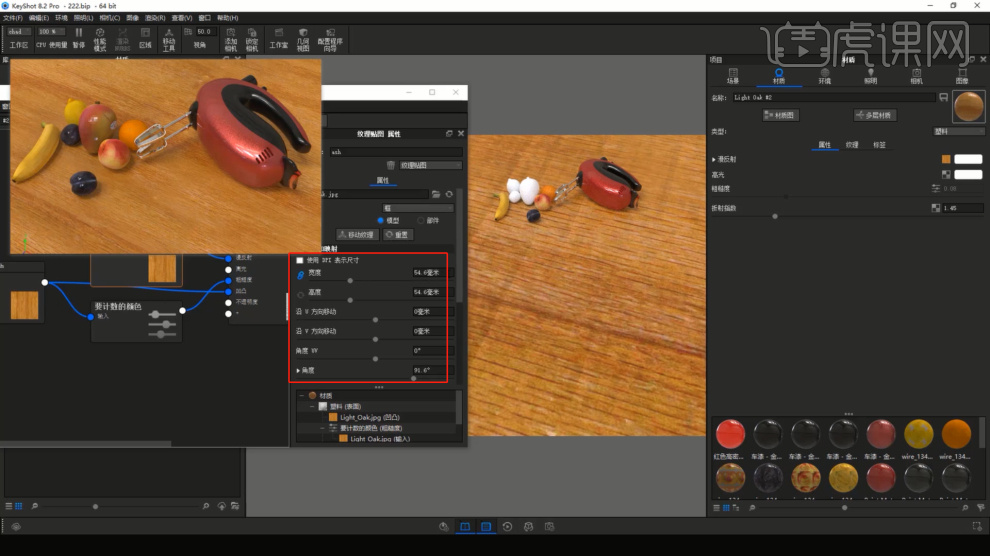Click the orange 漫反射 color swatch
The image size is (990, 556).
(946, 159)
